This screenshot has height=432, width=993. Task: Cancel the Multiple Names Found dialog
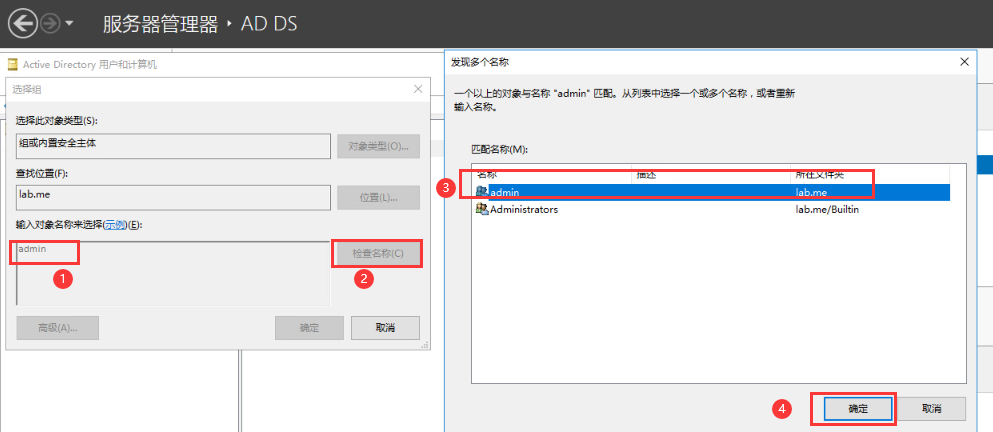[931, 409]
